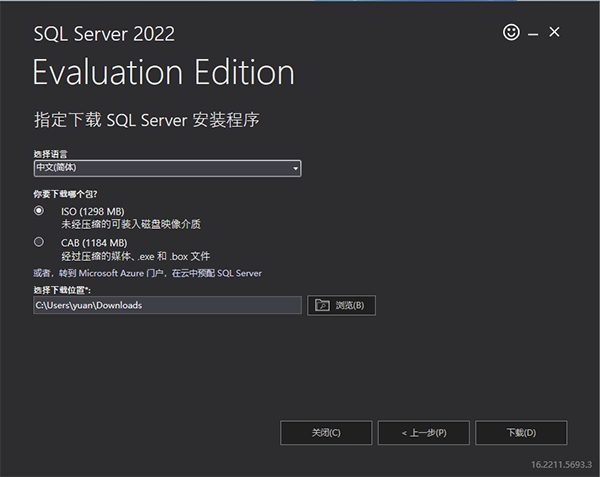Click the 浏览(B) browse button
This screenshot has height=477, width=600.
coord(341,305)
